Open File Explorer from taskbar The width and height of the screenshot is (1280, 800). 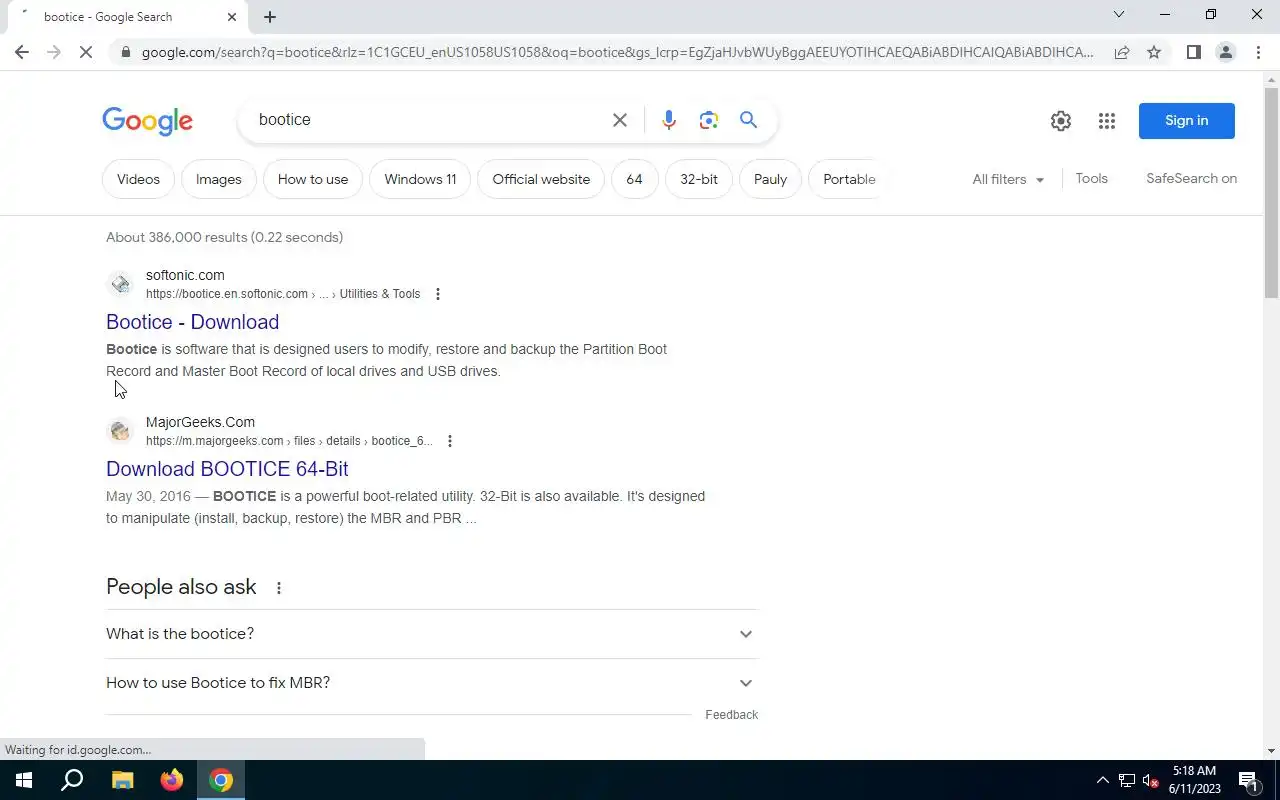122,780
